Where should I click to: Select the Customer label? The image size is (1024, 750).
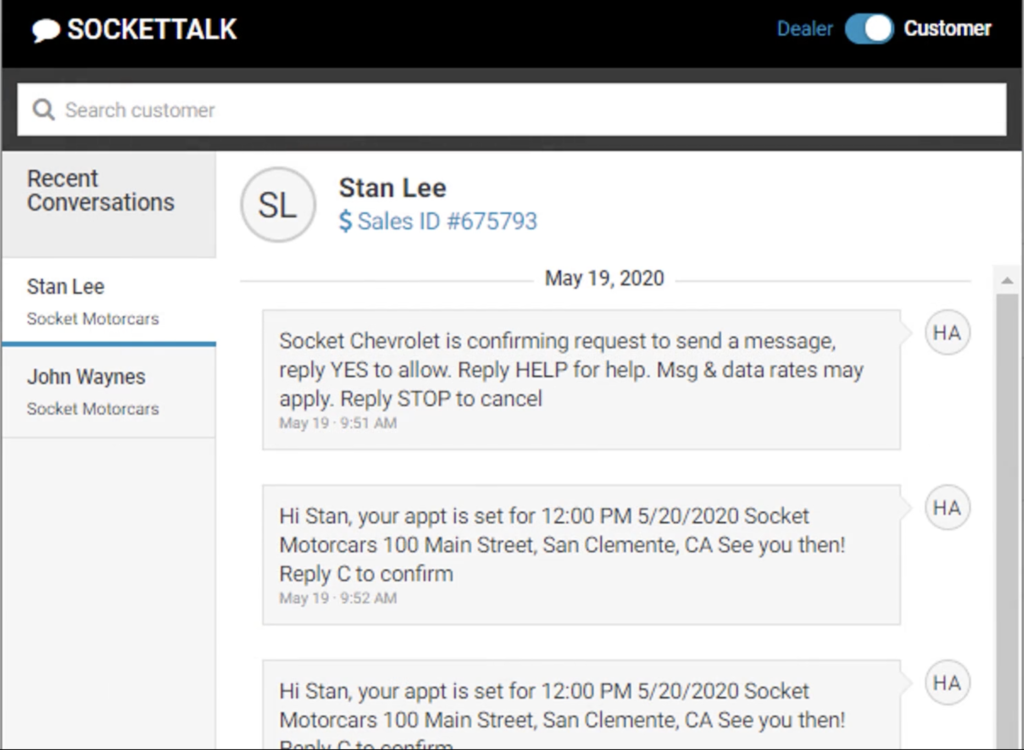pyautogui.click(x=948, y=29)
